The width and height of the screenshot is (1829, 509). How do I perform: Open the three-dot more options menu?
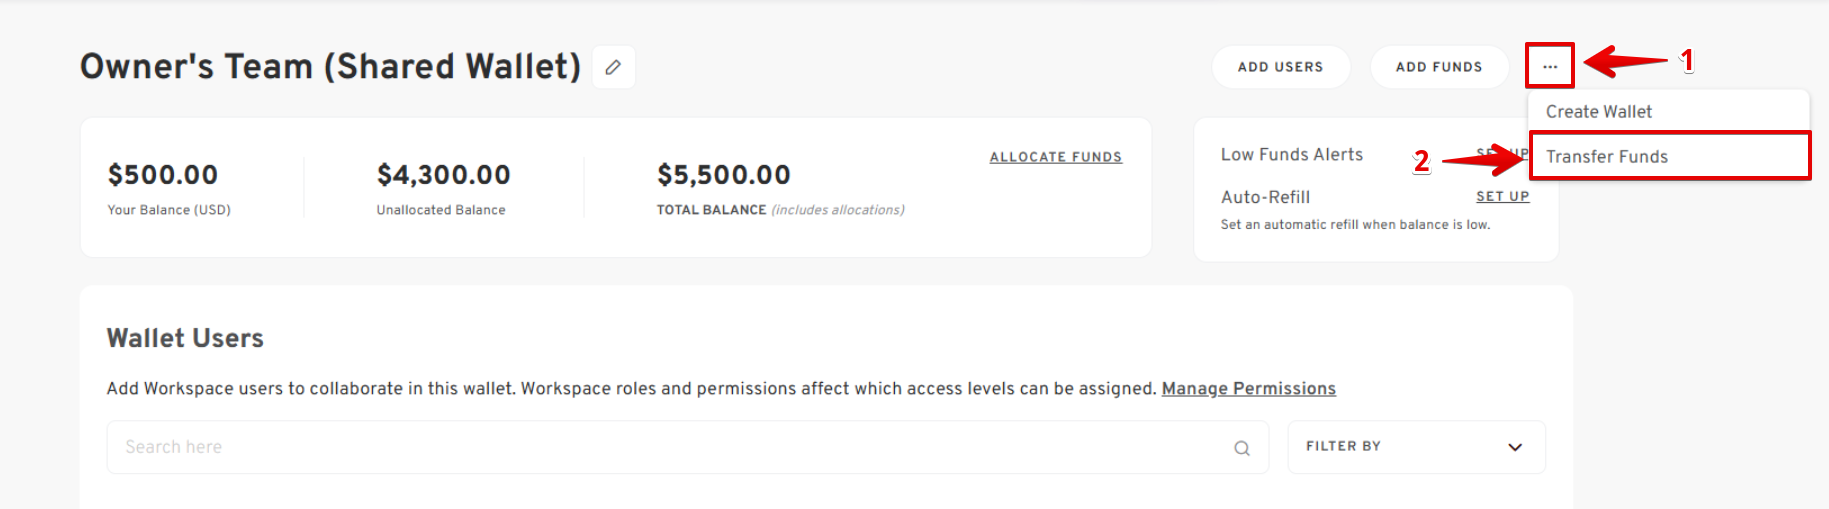[x=1549, y=67]
